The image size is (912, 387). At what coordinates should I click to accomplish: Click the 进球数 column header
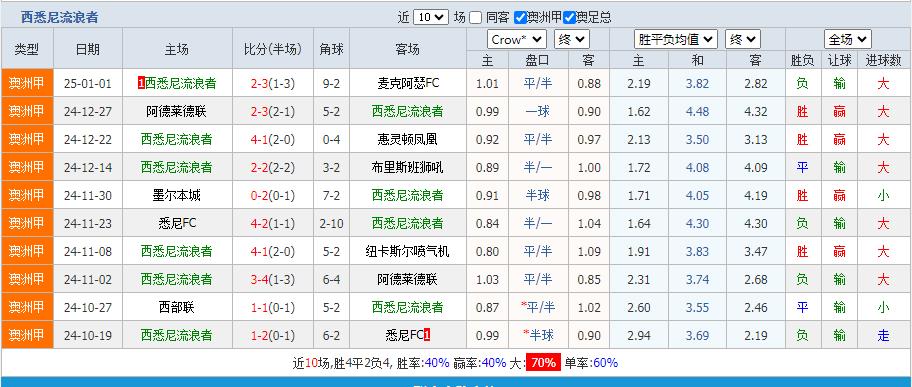[x=883, y=60]
